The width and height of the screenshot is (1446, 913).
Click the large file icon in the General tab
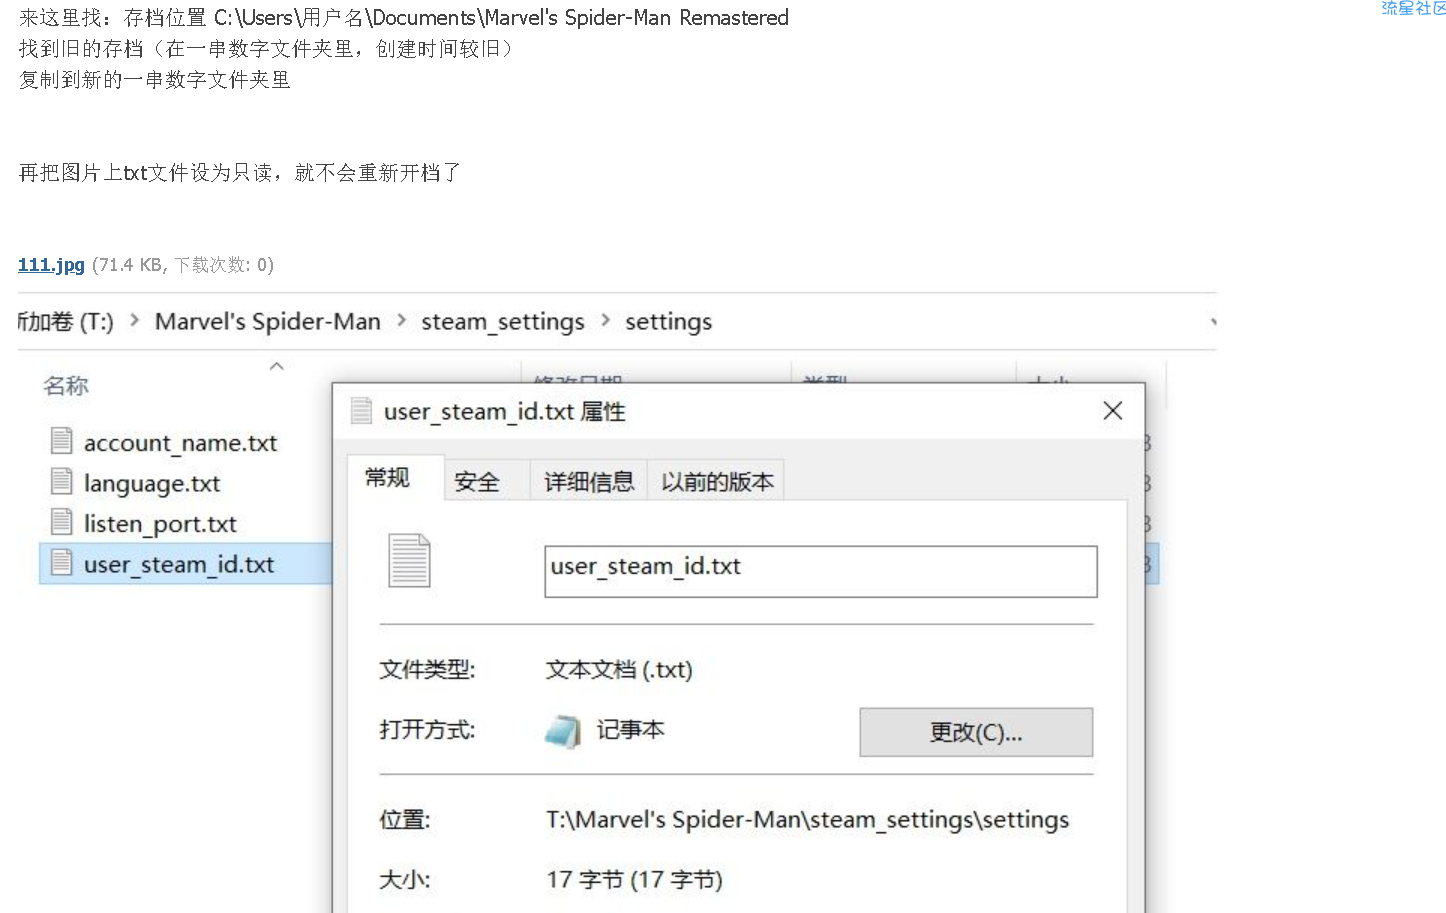[410, 561]
